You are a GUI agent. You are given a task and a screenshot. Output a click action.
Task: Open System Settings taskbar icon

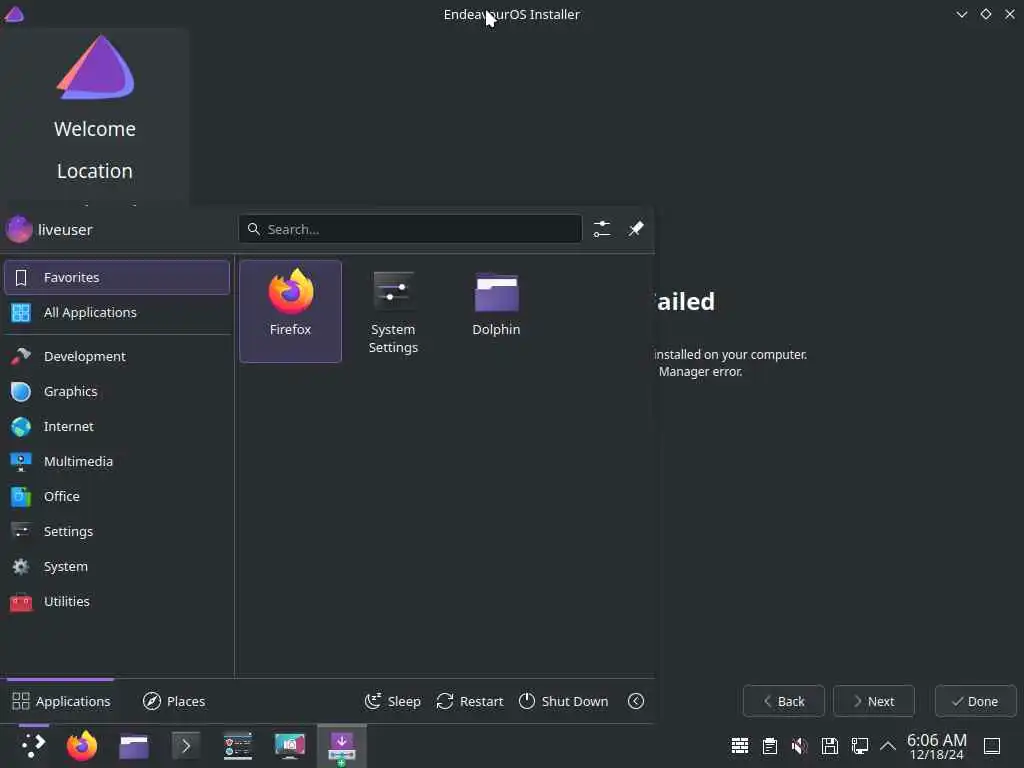238,746
